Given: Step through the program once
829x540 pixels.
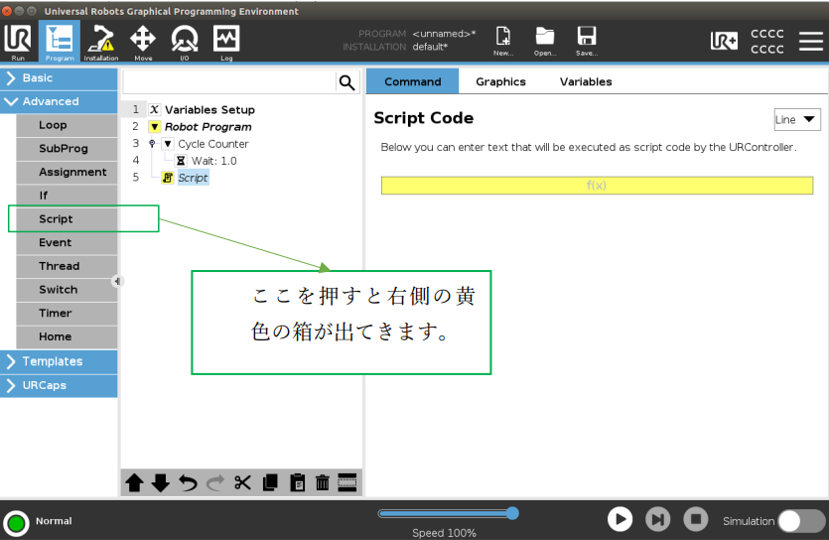Looking at the screenshot, I should click(x=658, y=519).
